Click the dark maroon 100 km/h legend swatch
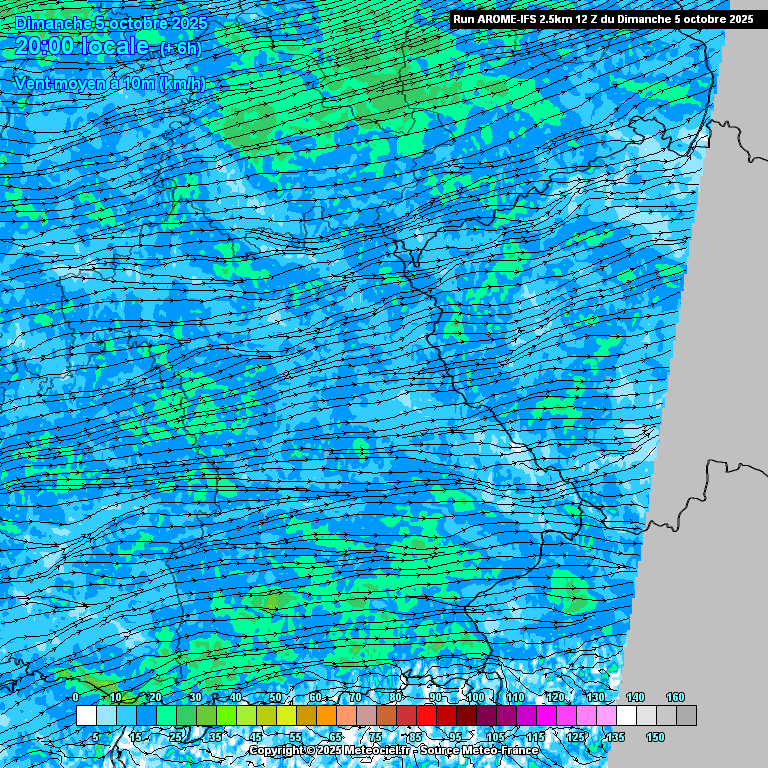The width and height of the screenshot is (768, 768). coord(466,716)
